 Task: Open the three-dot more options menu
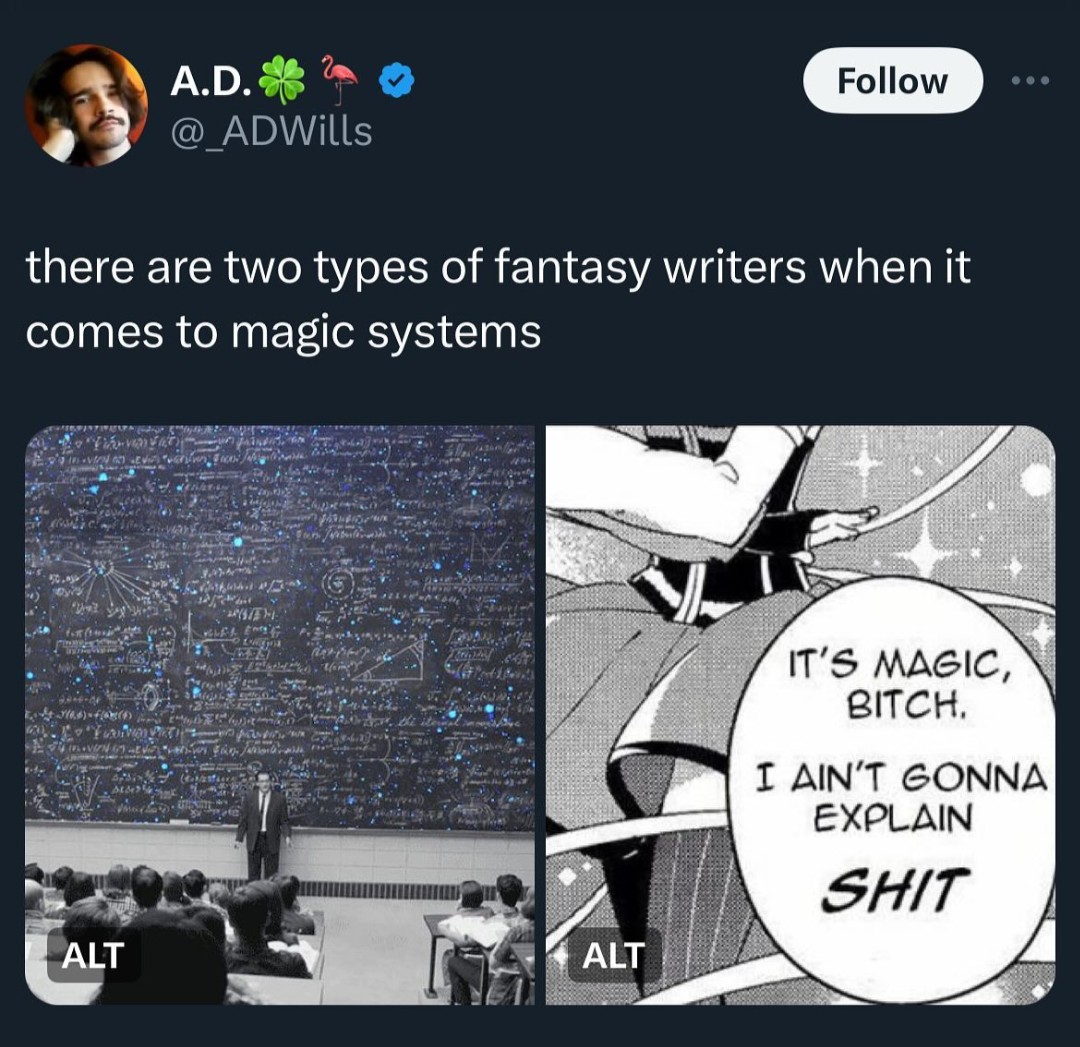(x=1030, y=81)
